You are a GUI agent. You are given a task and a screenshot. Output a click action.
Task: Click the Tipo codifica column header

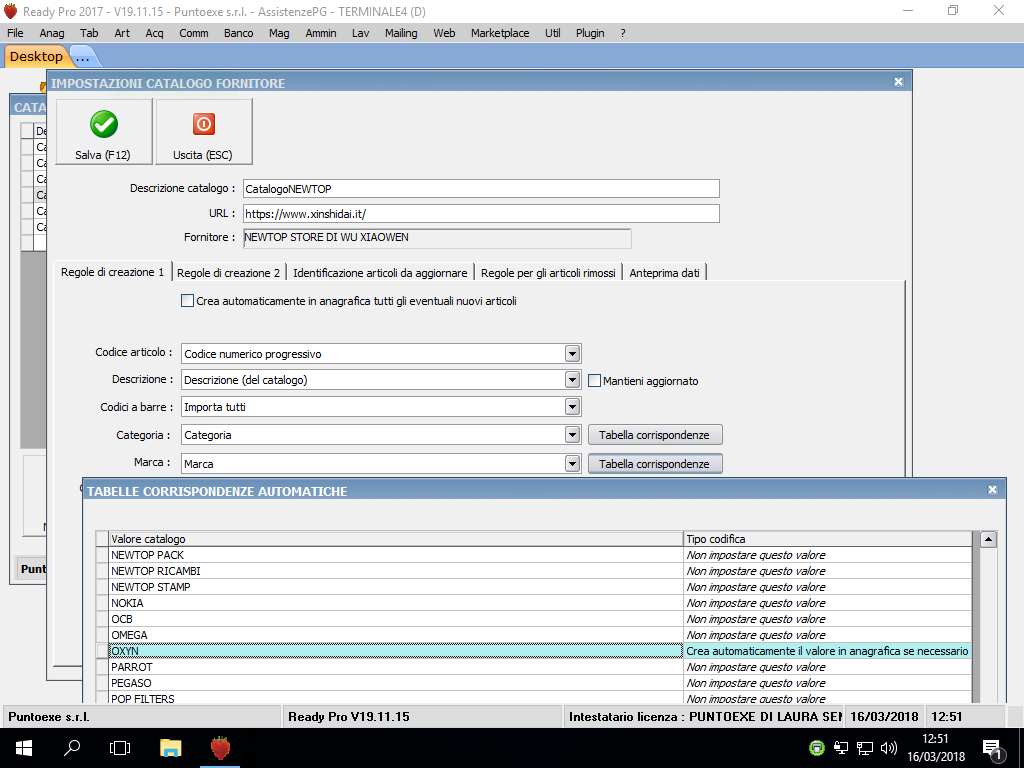tap(827, 539)
